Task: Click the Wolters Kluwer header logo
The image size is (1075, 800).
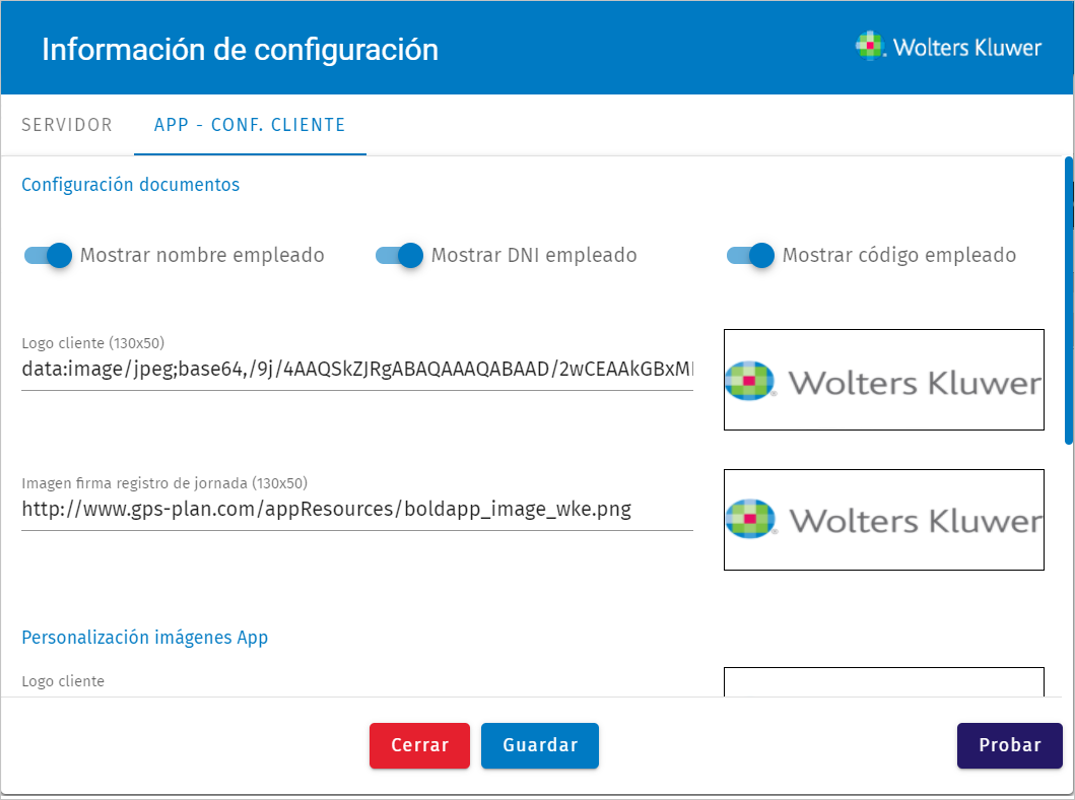Action: tap(948, 47)
